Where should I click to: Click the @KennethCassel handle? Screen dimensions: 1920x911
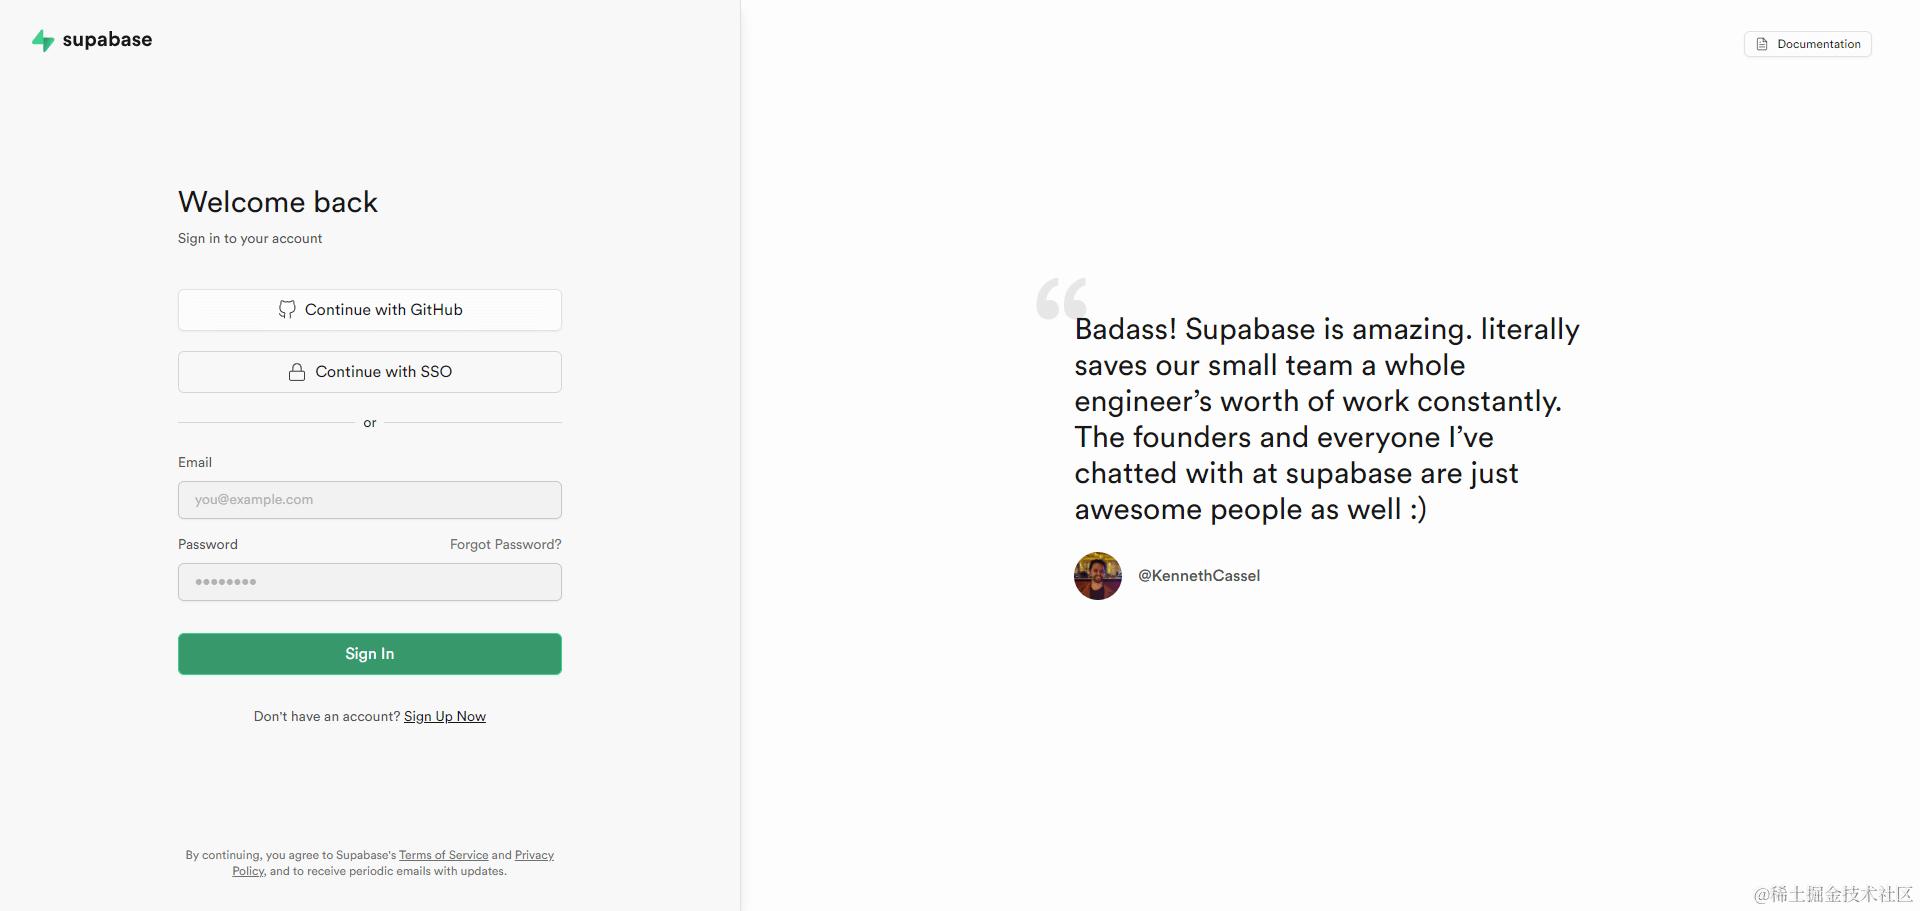pyautogui.click(x=1199, y=576)
